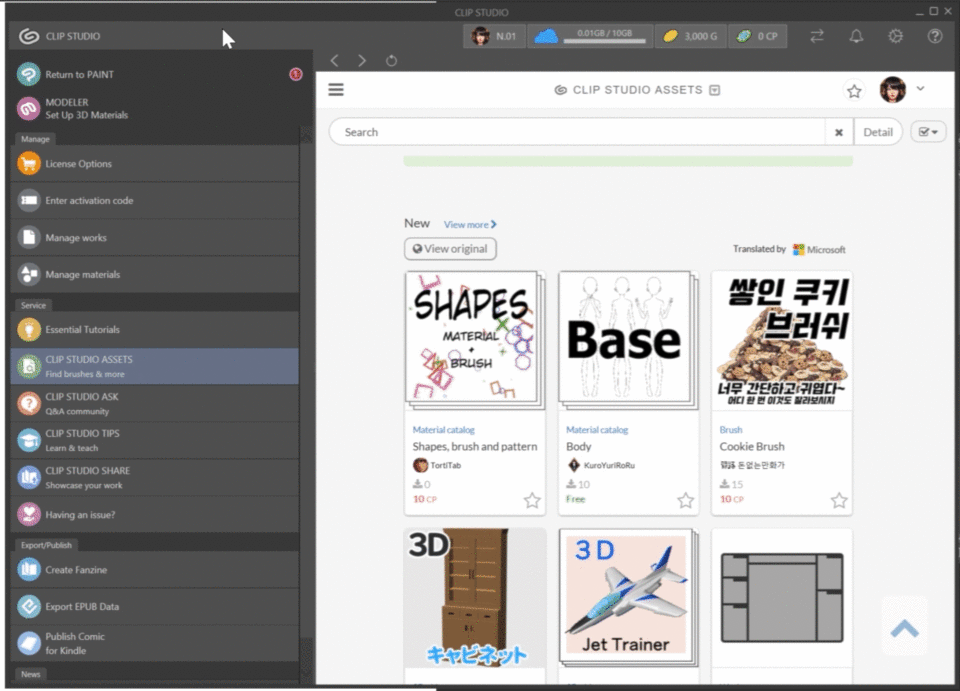Open Material catalog link above Body

597,430
